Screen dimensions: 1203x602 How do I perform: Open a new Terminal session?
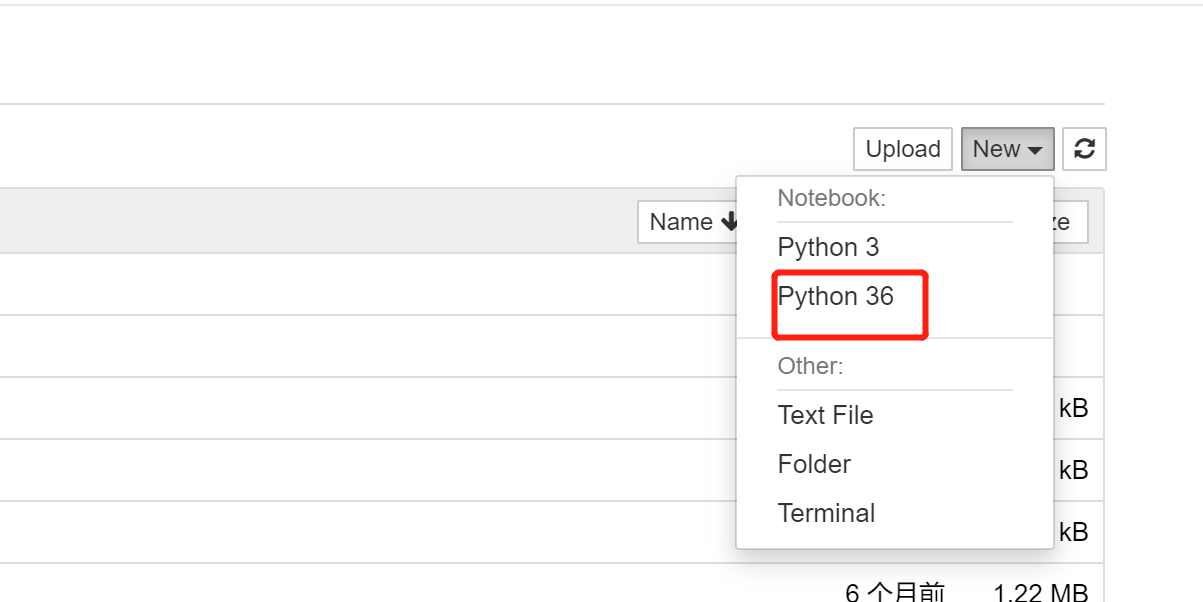pyautogui.click(x=826, y=512)
